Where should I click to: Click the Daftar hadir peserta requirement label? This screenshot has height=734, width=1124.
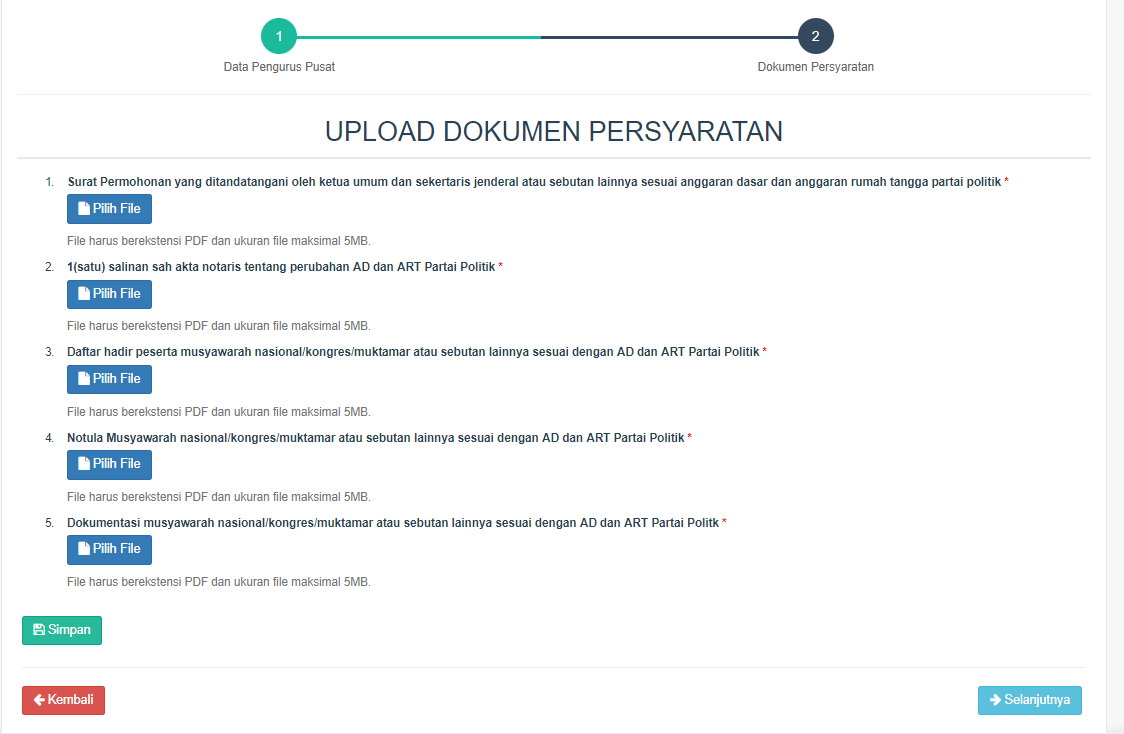[413, 352]
